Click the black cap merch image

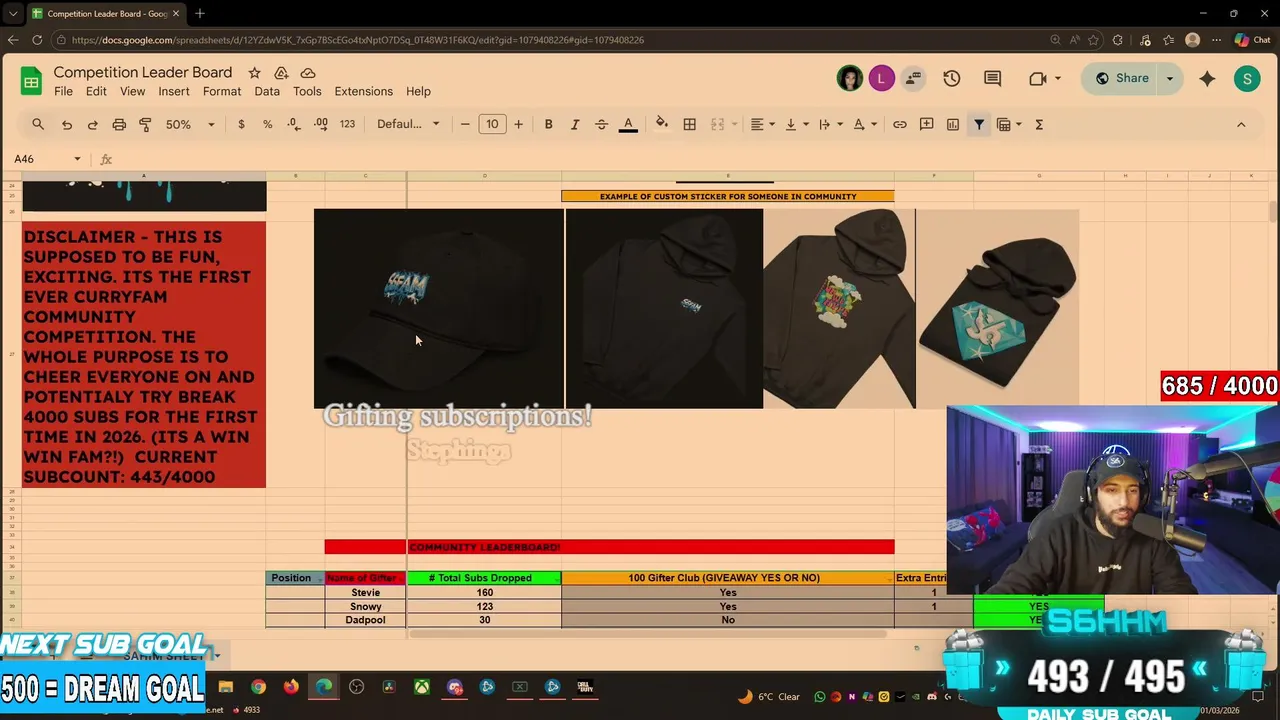(x=438, y=308)
